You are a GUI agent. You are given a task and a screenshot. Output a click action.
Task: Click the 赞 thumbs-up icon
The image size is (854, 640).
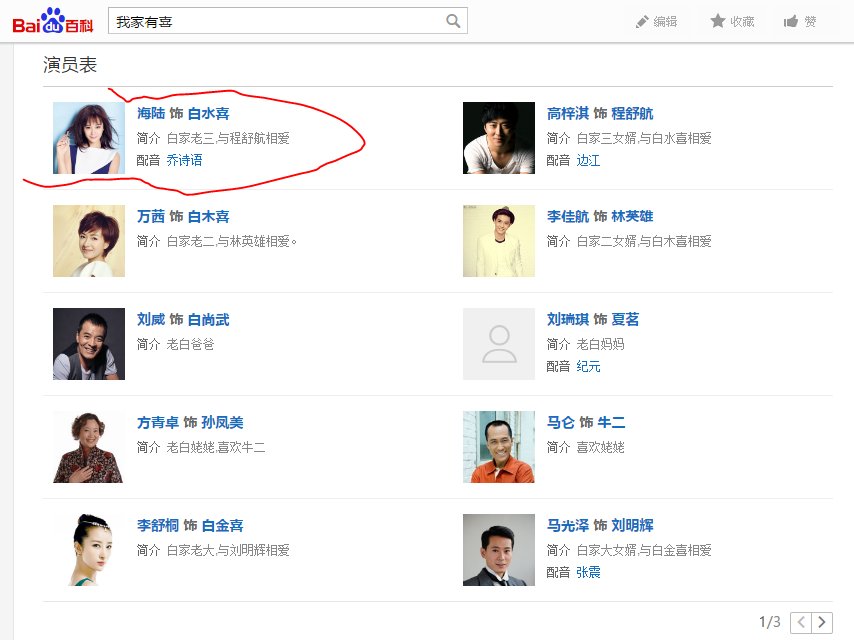point(791,21)
